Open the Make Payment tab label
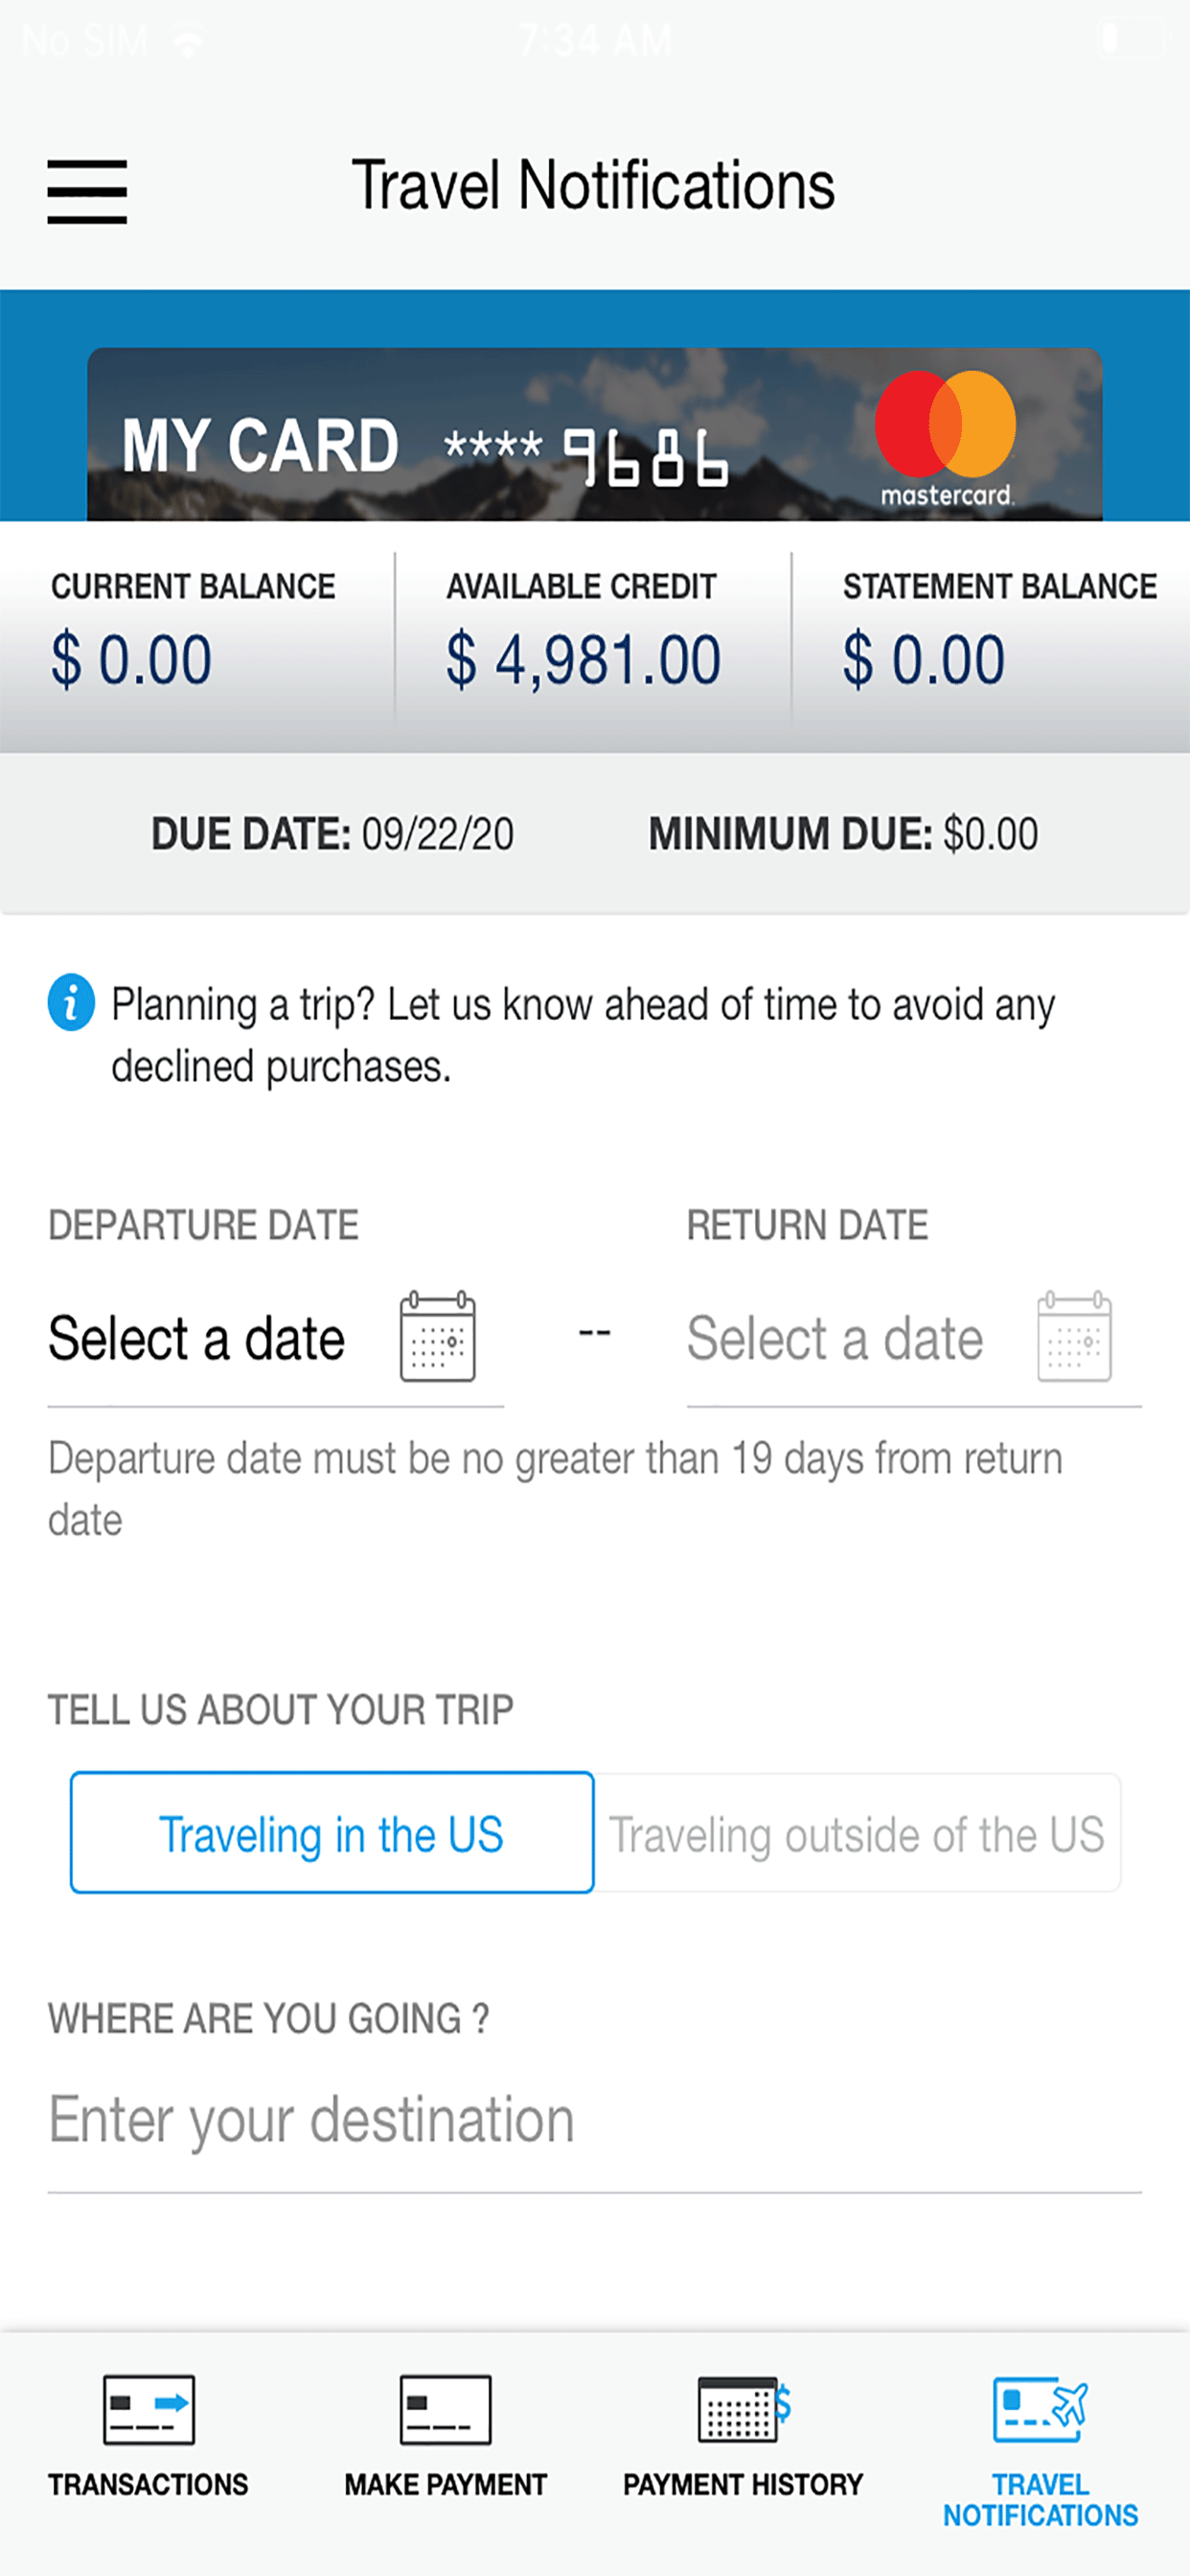The width and height of the screenshot is (1190, 2576). point(446,2485)
